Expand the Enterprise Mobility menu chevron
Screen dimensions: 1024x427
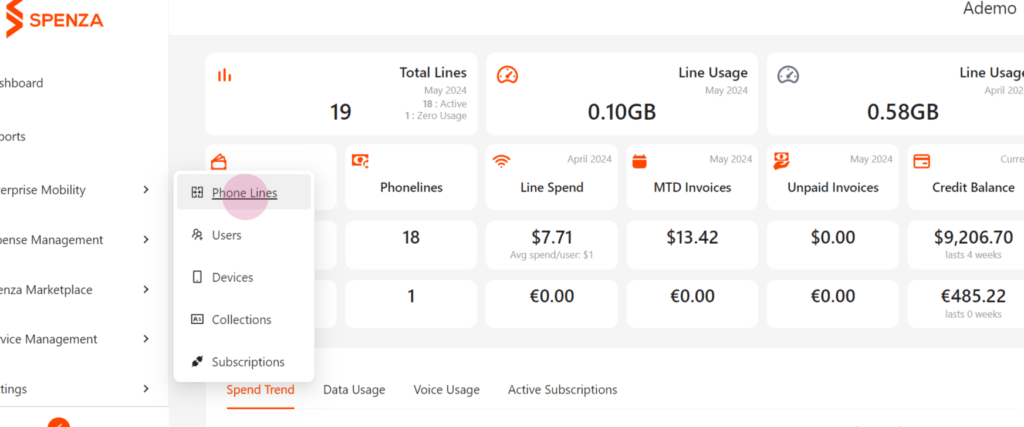click(146, 190)
